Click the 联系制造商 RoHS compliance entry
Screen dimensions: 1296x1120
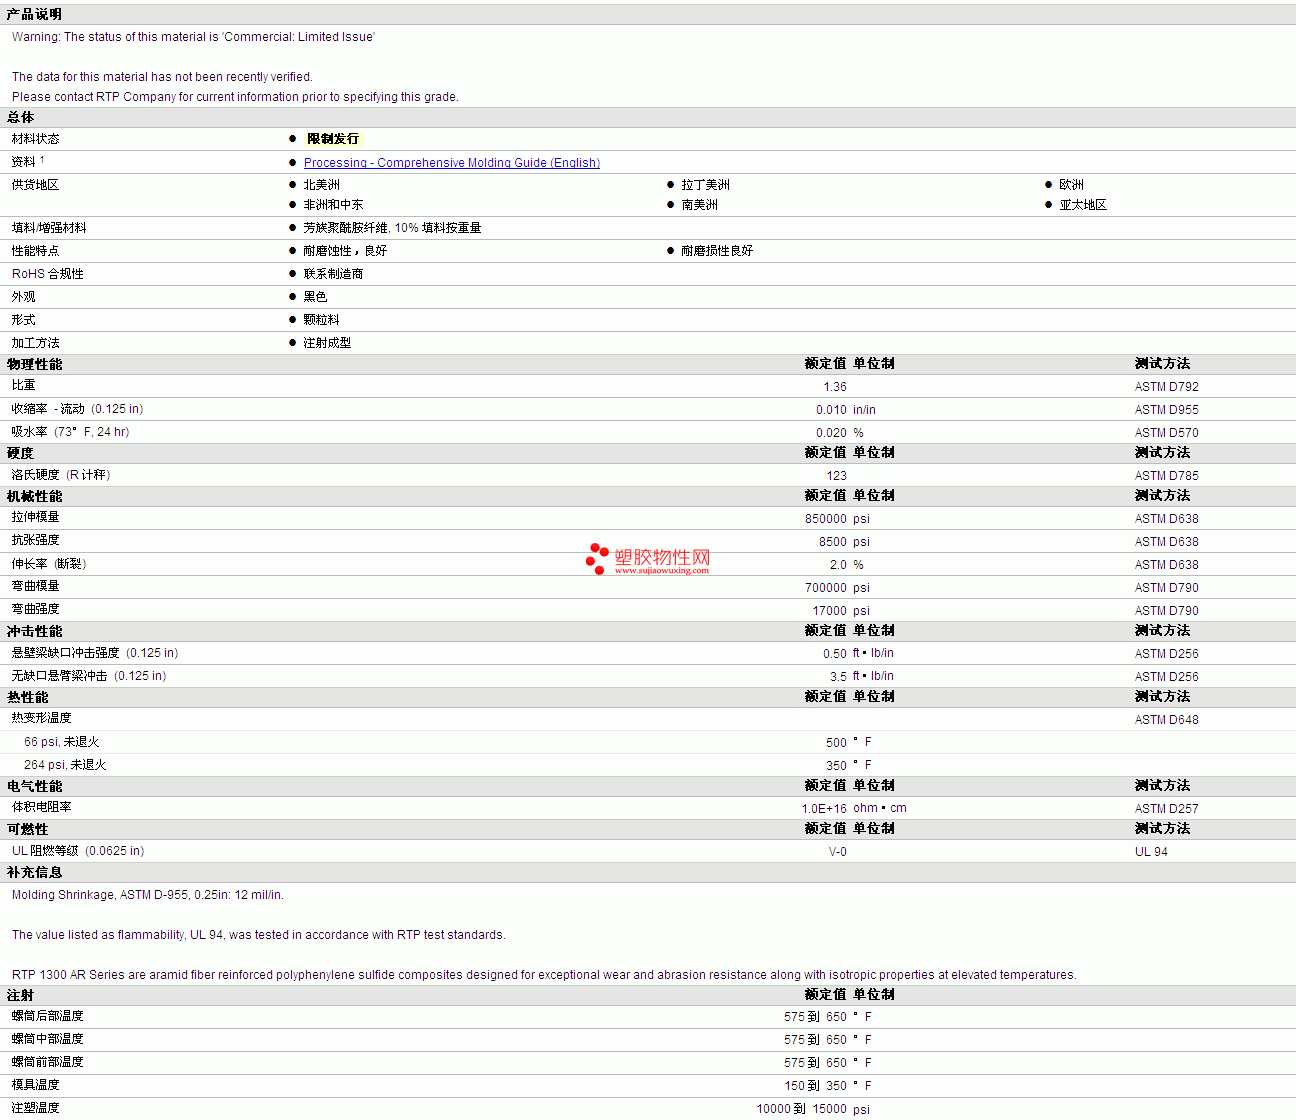tap(333, 274)
